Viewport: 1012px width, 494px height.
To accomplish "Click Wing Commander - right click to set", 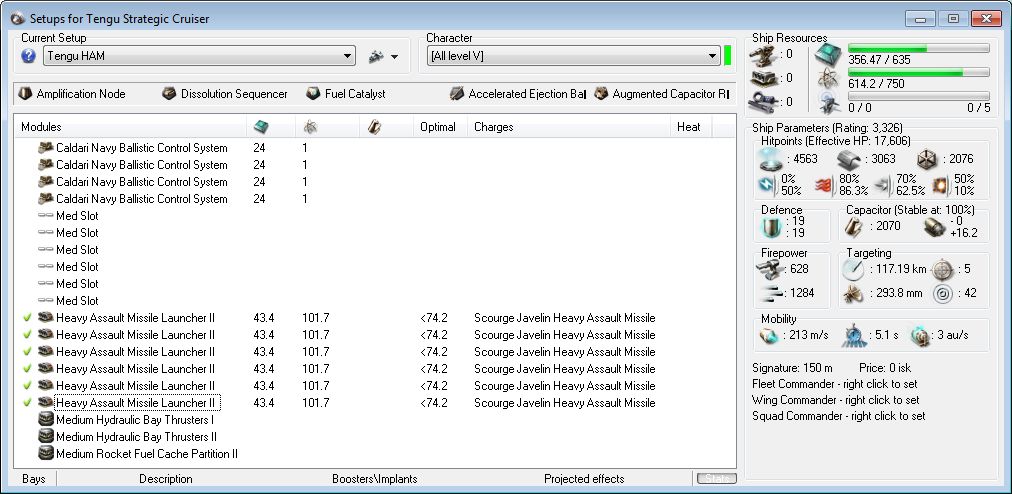I will click(836, 400).
